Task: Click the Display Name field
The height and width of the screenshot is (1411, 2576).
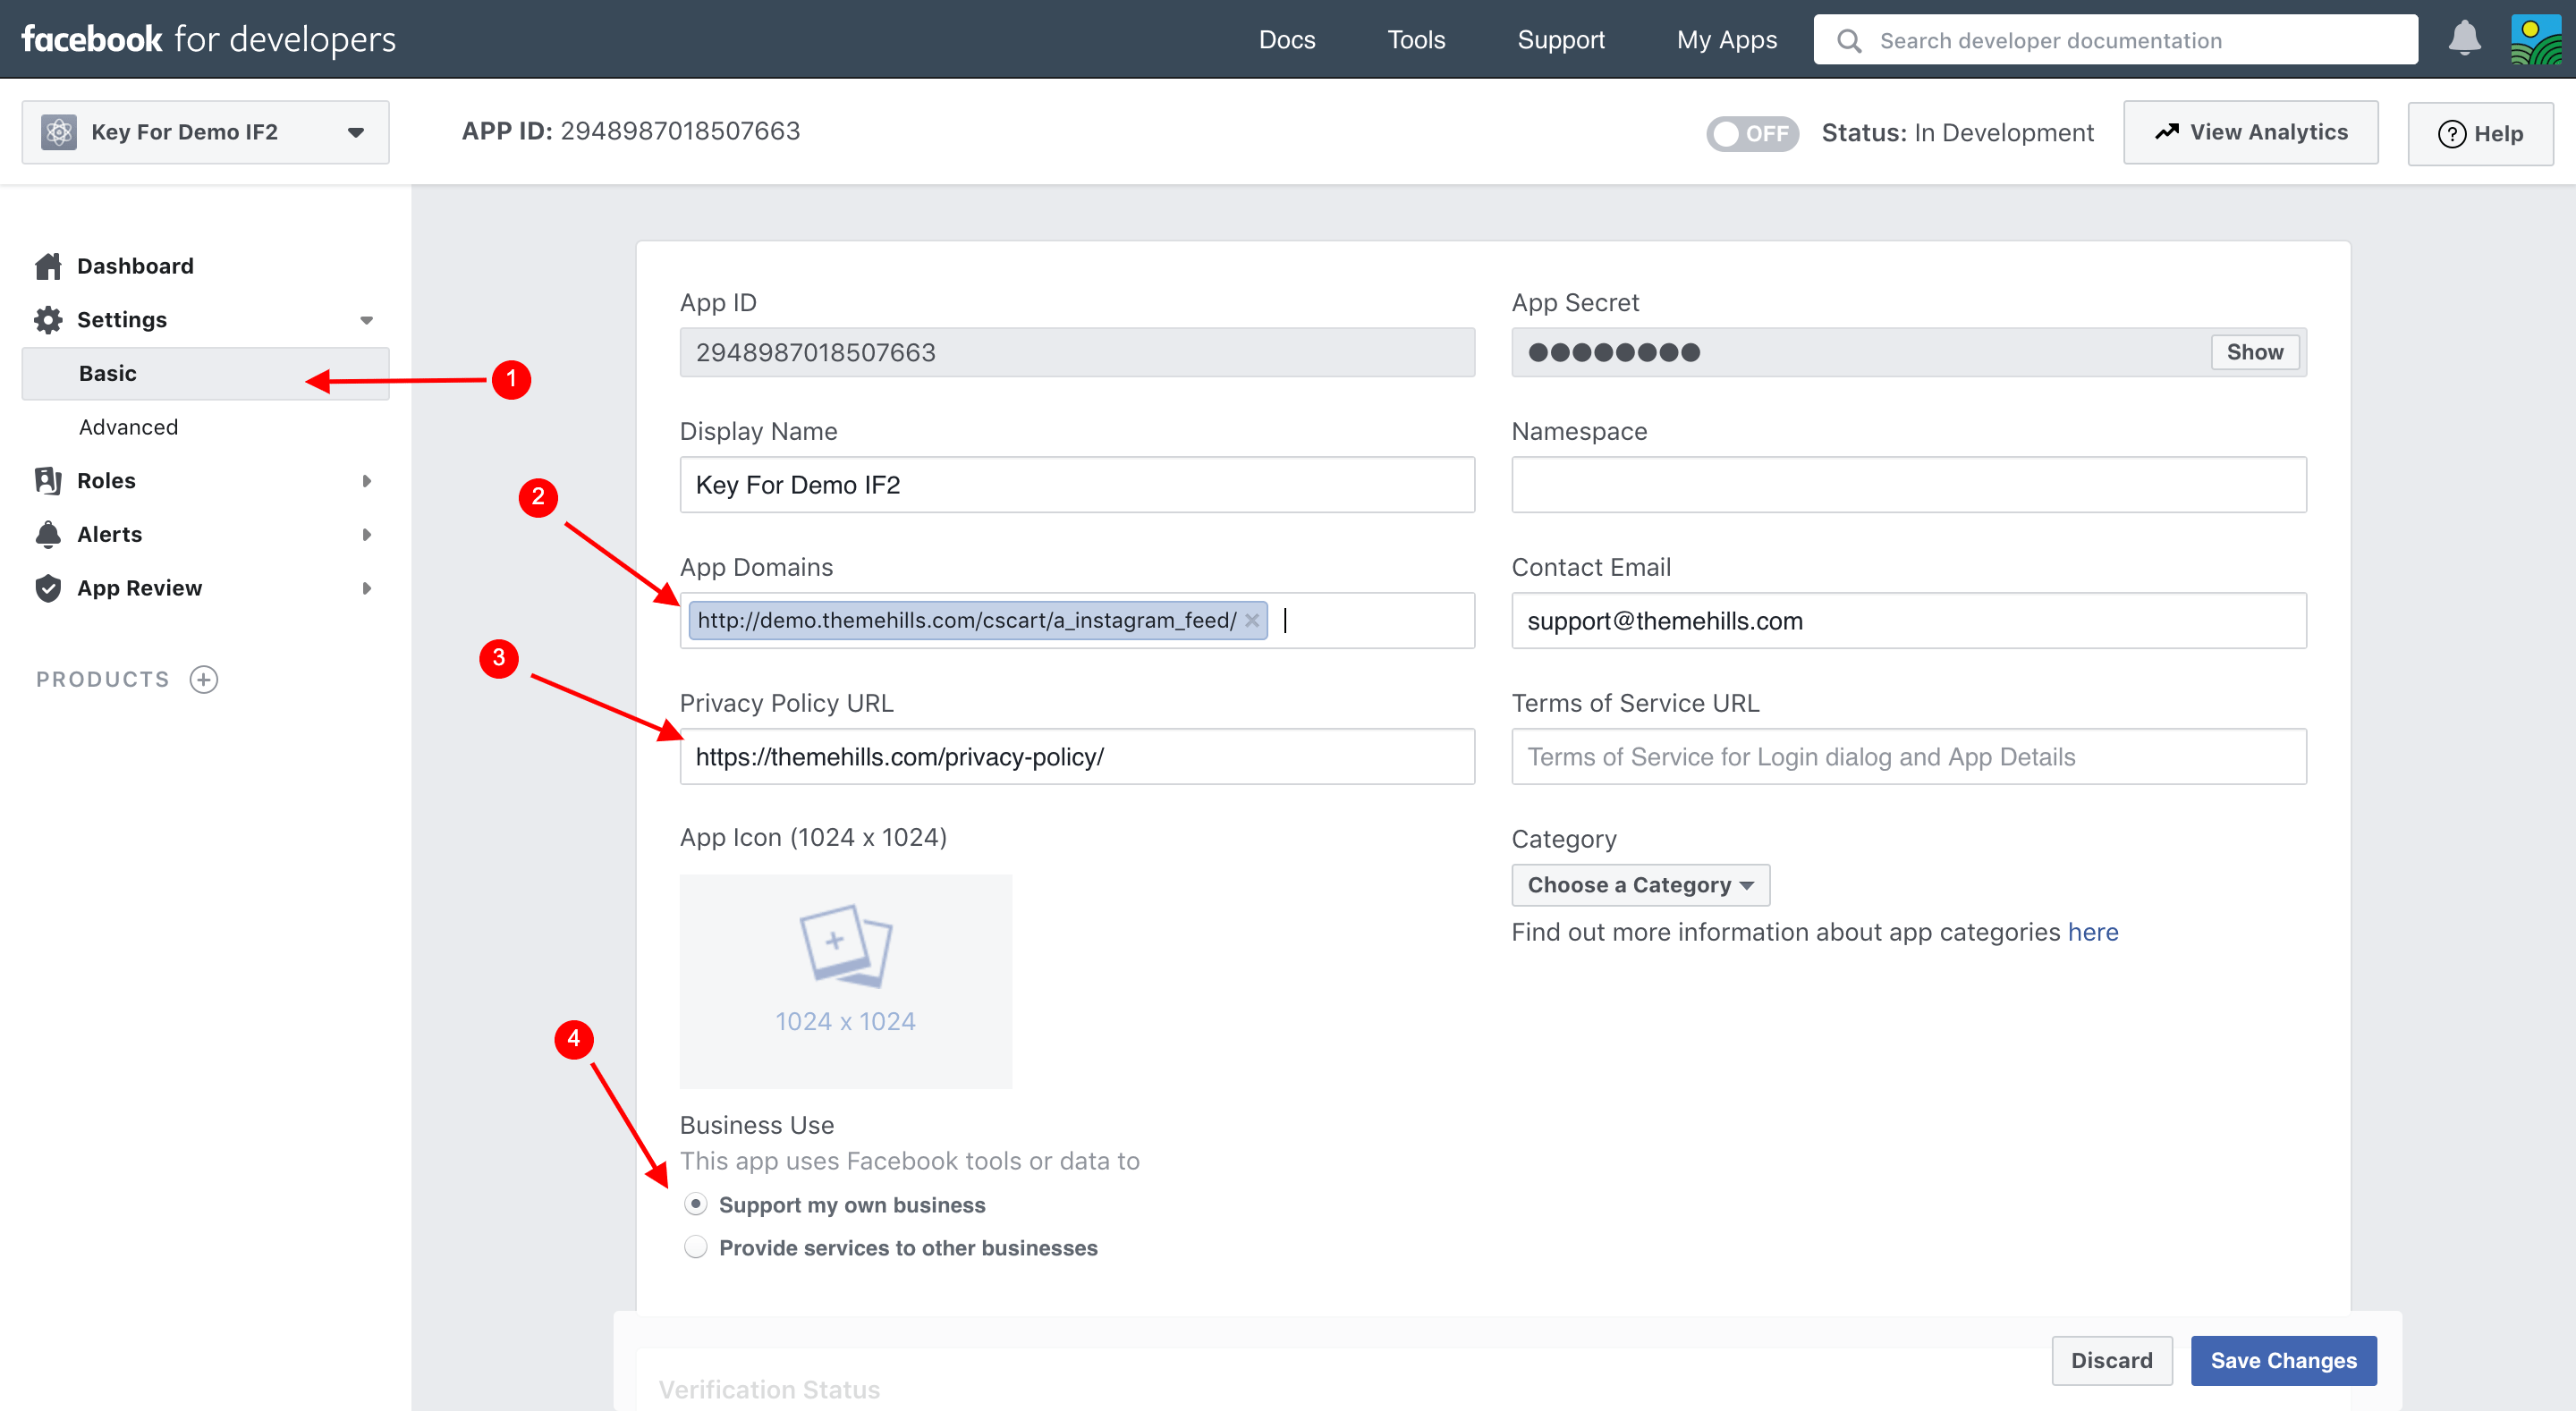Action: point(1077,485)
